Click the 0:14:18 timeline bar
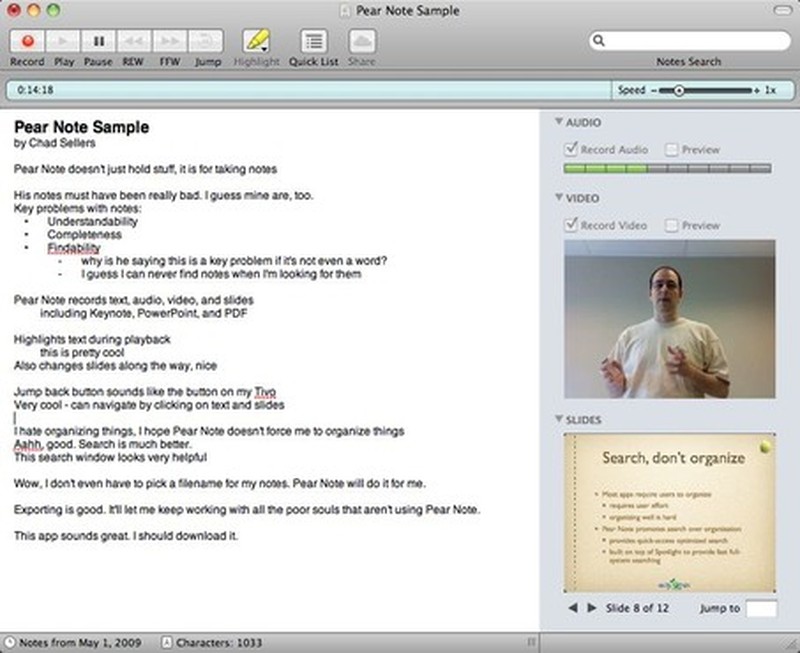The image size is (800, 653). 309,90
